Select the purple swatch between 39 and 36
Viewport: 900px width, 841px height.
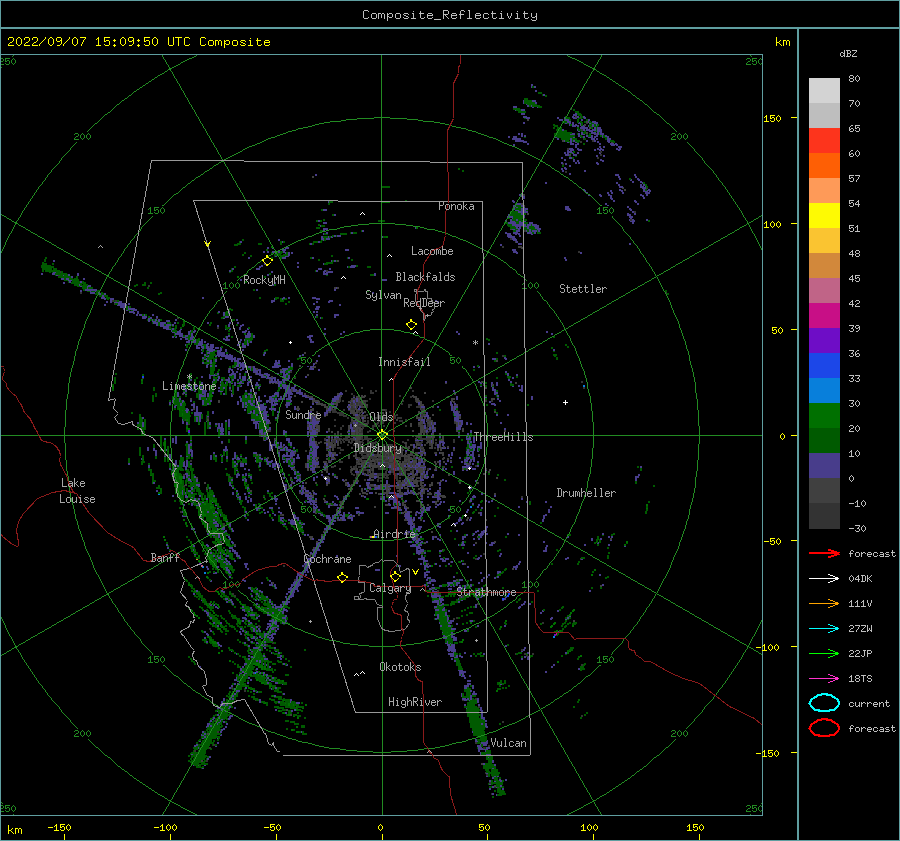point(824,340)
